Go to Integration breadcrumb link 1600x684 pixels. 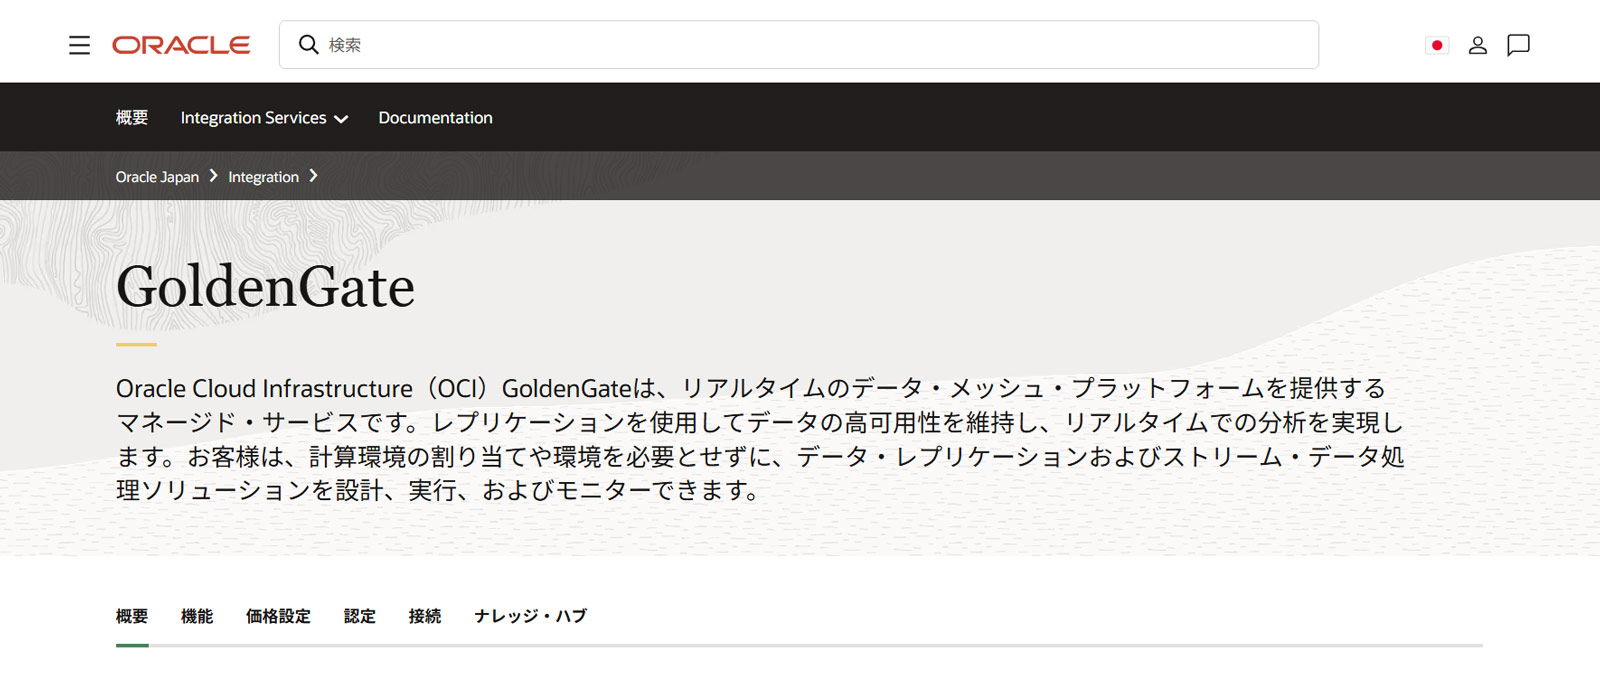[x=263, y=177]
